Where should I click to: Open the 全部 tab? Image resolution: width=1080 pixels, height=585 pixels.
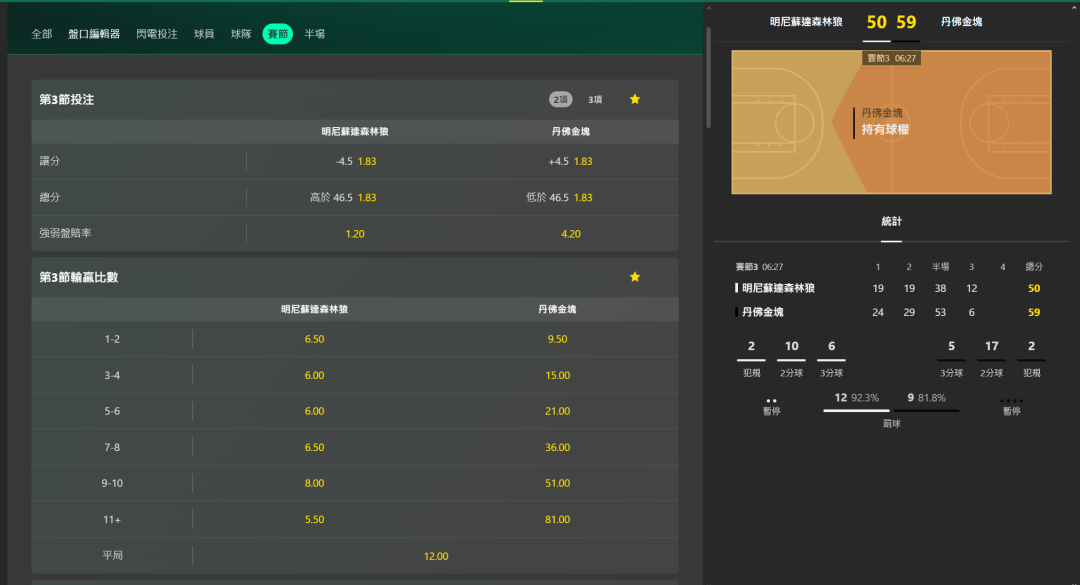41,34
